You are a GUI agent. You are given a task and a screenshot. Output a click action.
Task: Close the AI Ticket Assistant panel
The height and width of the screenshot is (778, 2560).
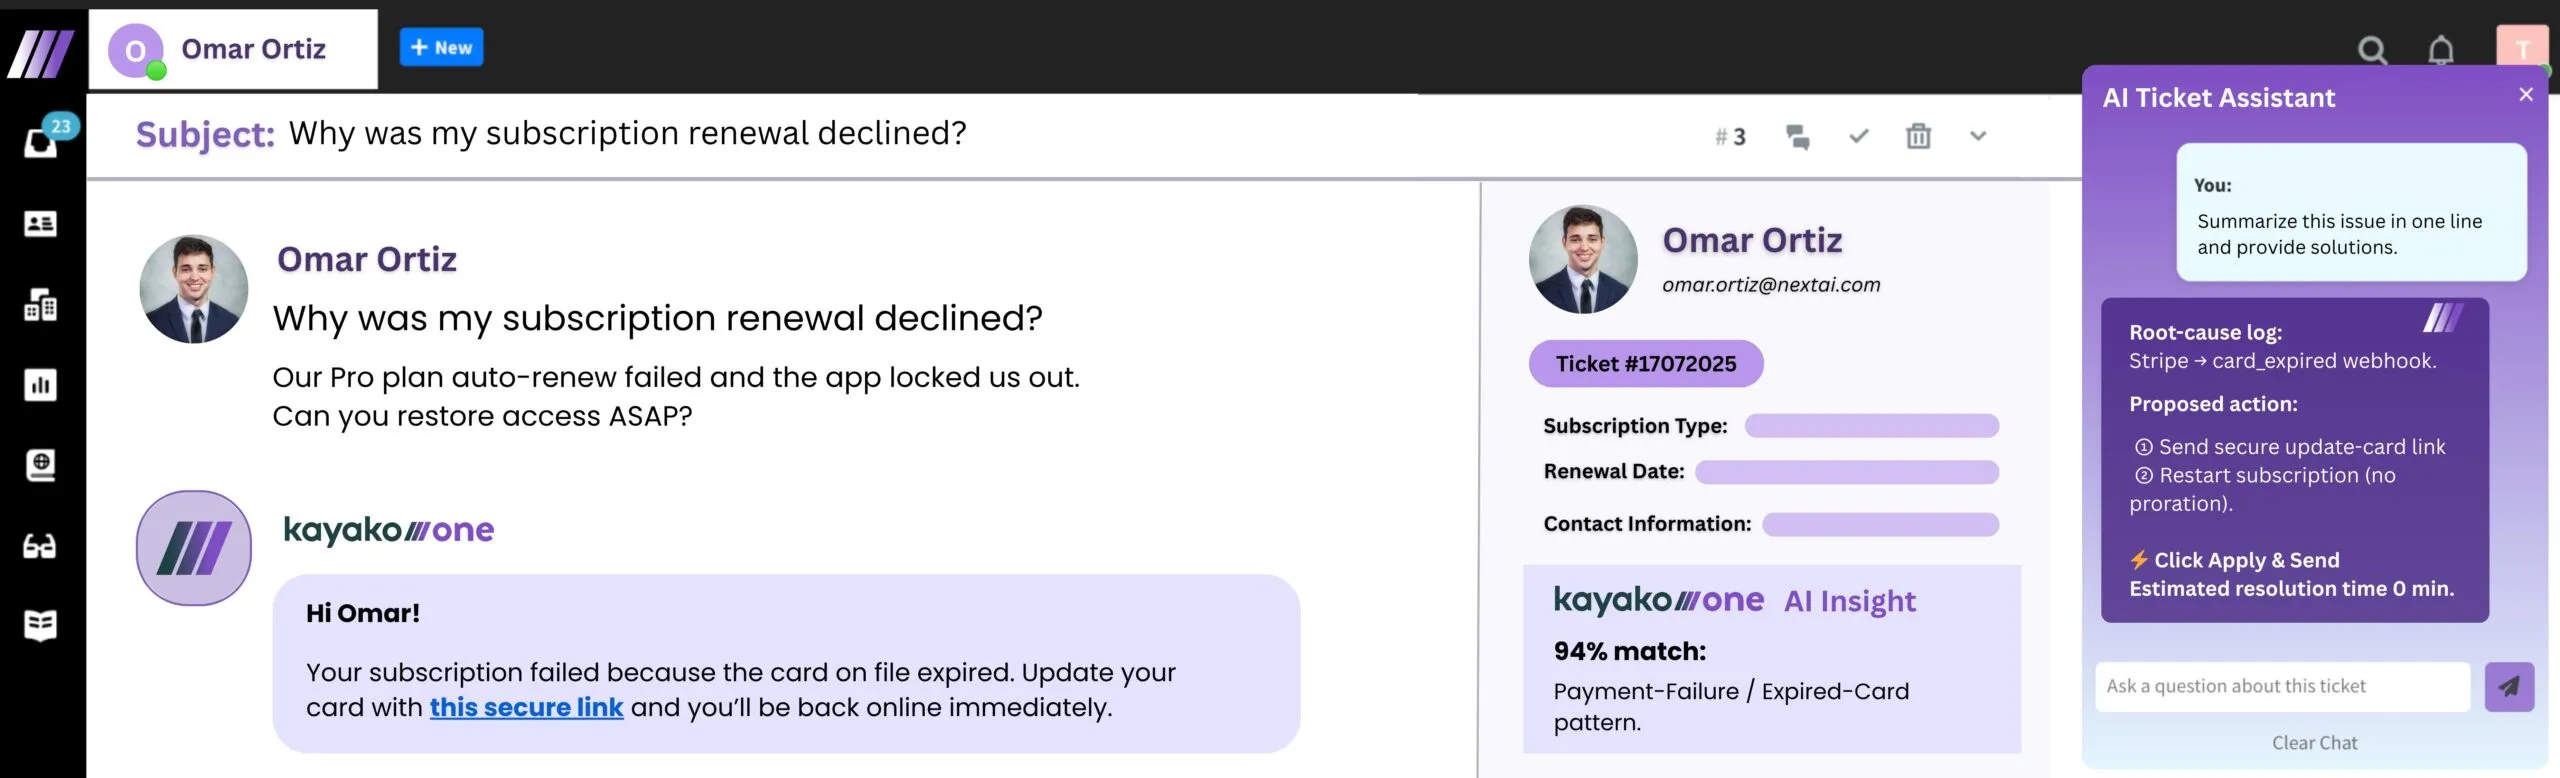2526,95
